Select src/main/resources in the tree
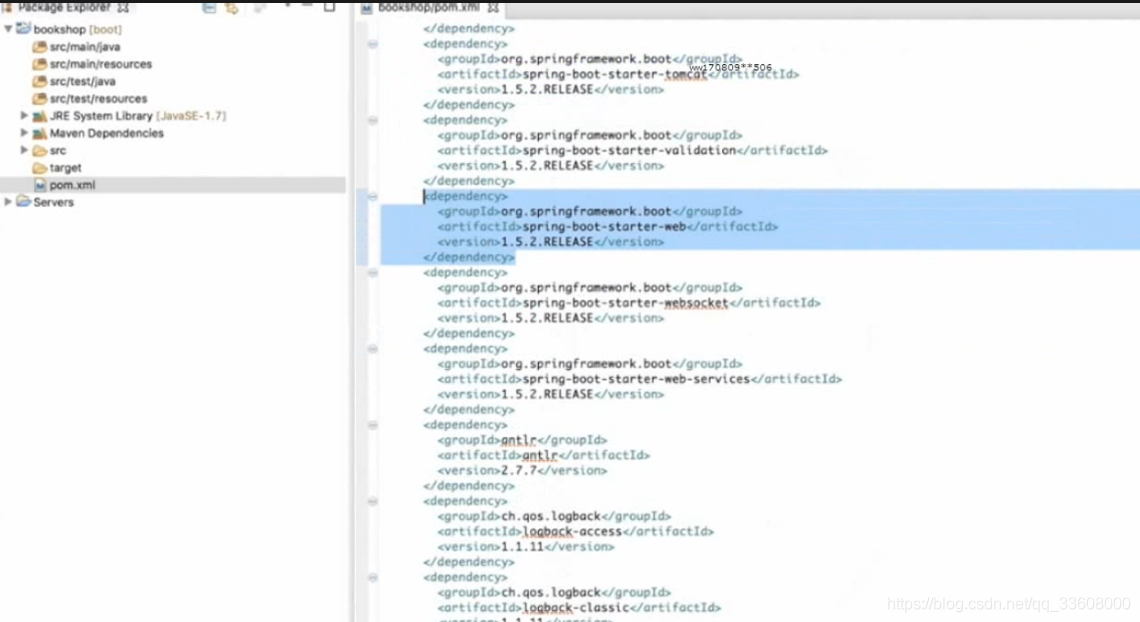The height and width of the screenshot is (622, 1140). [100, 64]
